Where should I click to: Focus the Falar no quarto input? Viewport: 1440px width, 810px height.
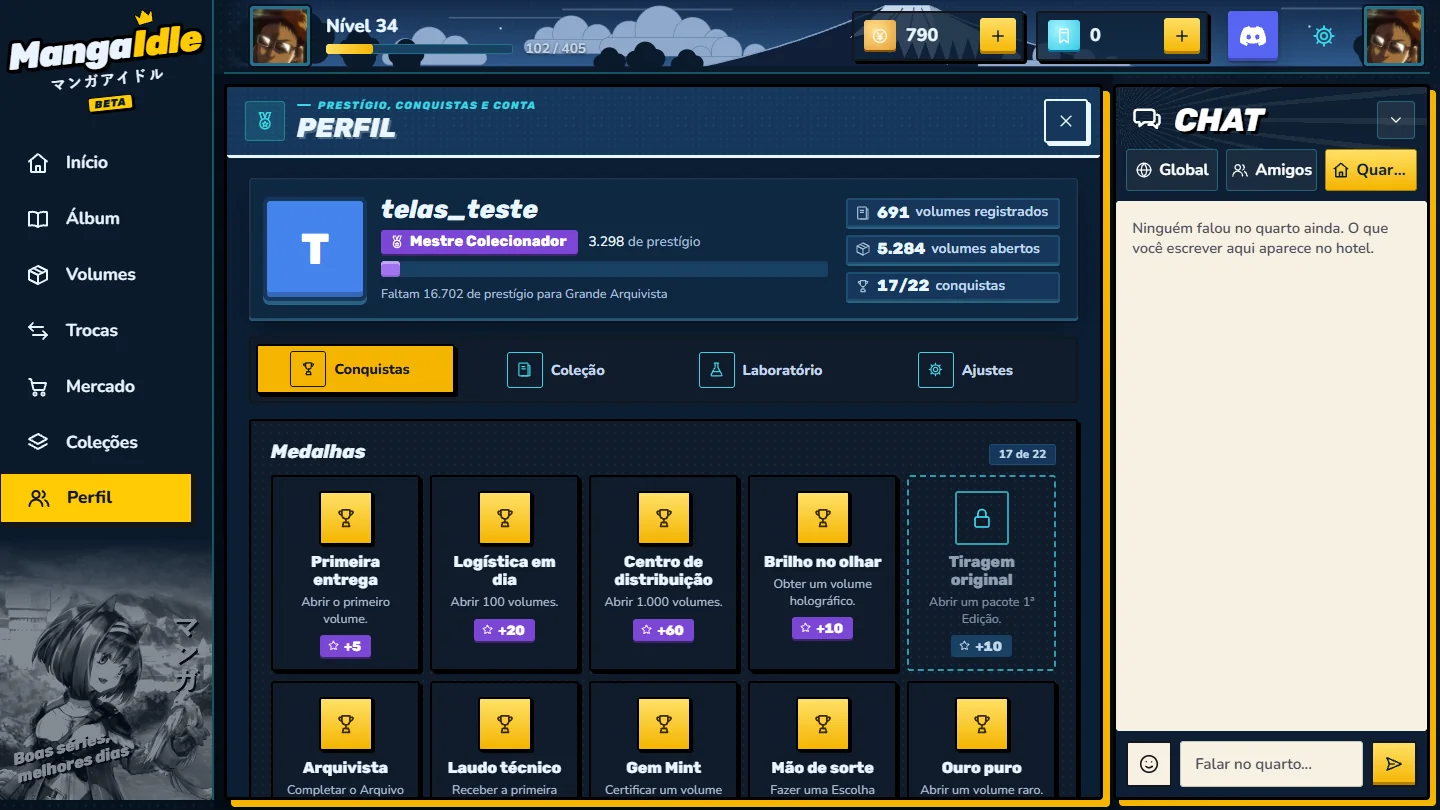pos(1271,764)
